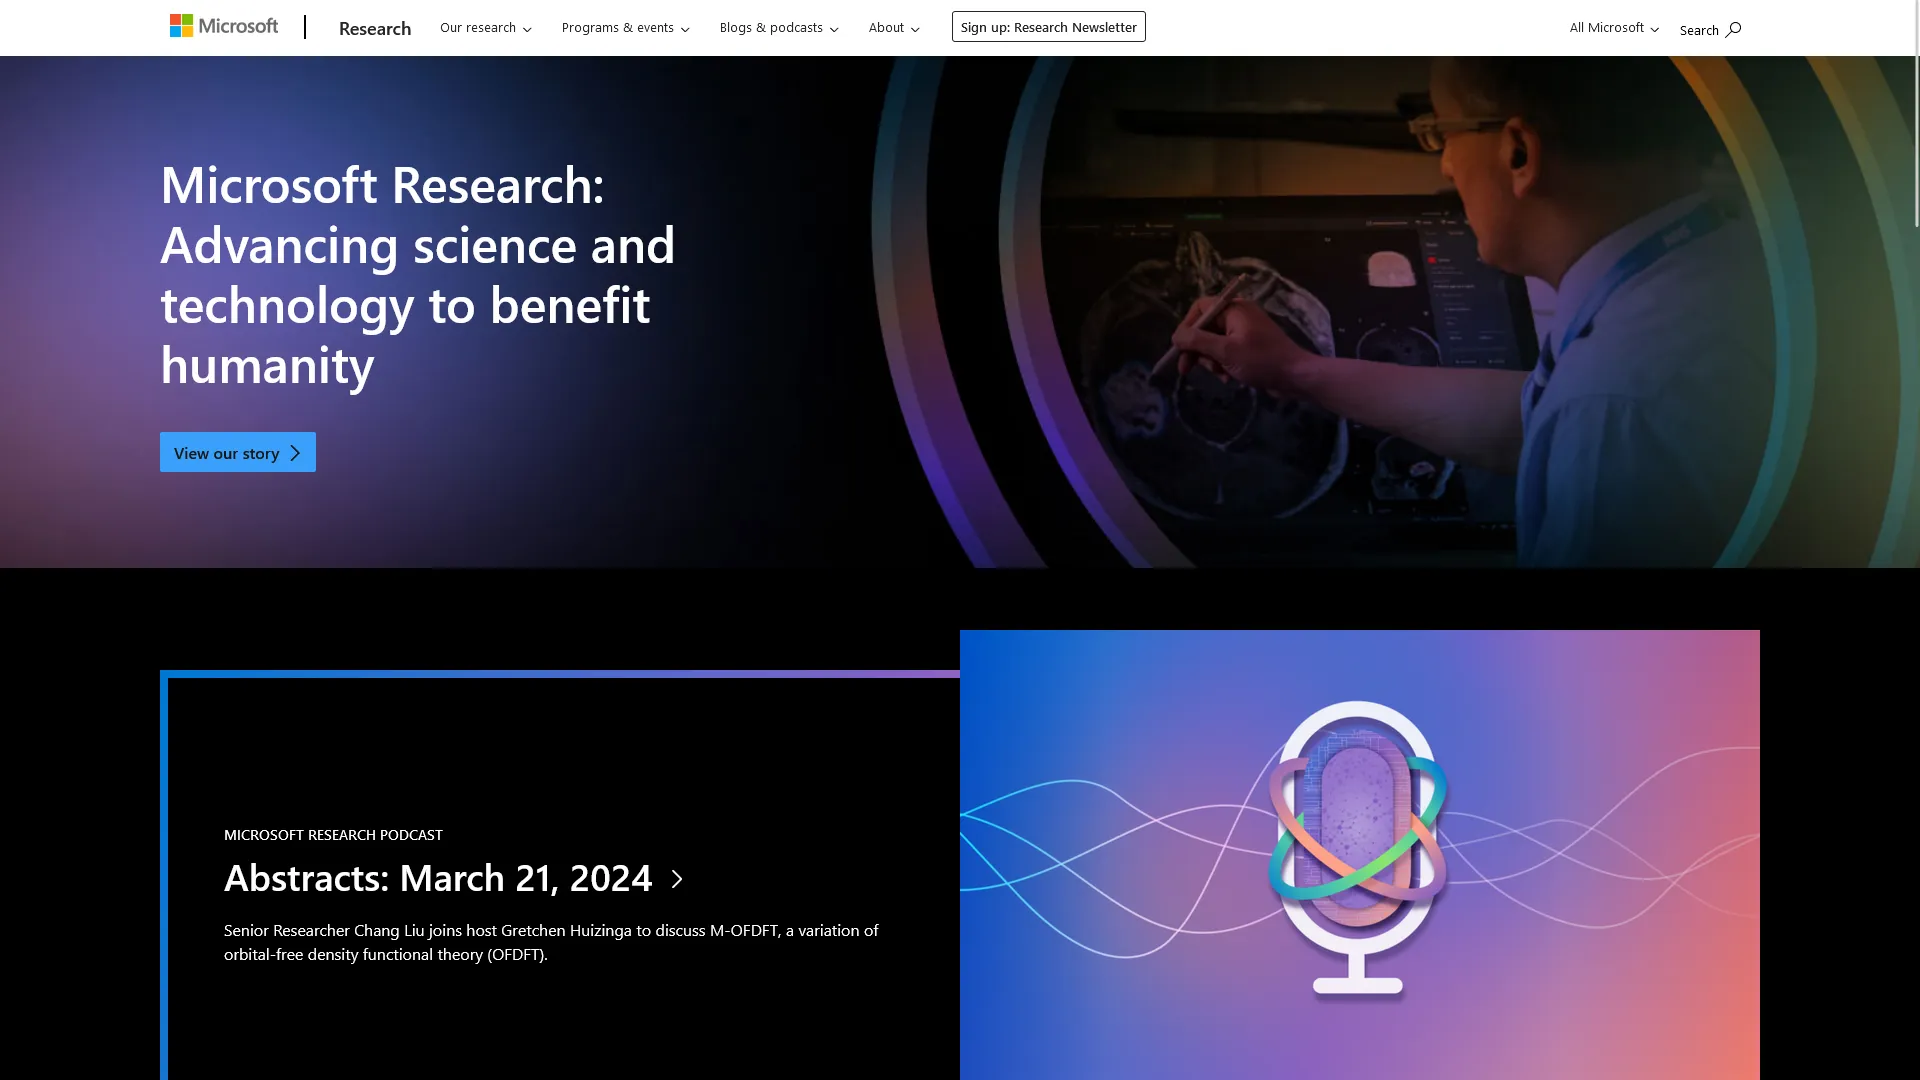This screenshot has width=1920, height=1080.
Task: Open the About menu
Action: click(x=886, y=27)
